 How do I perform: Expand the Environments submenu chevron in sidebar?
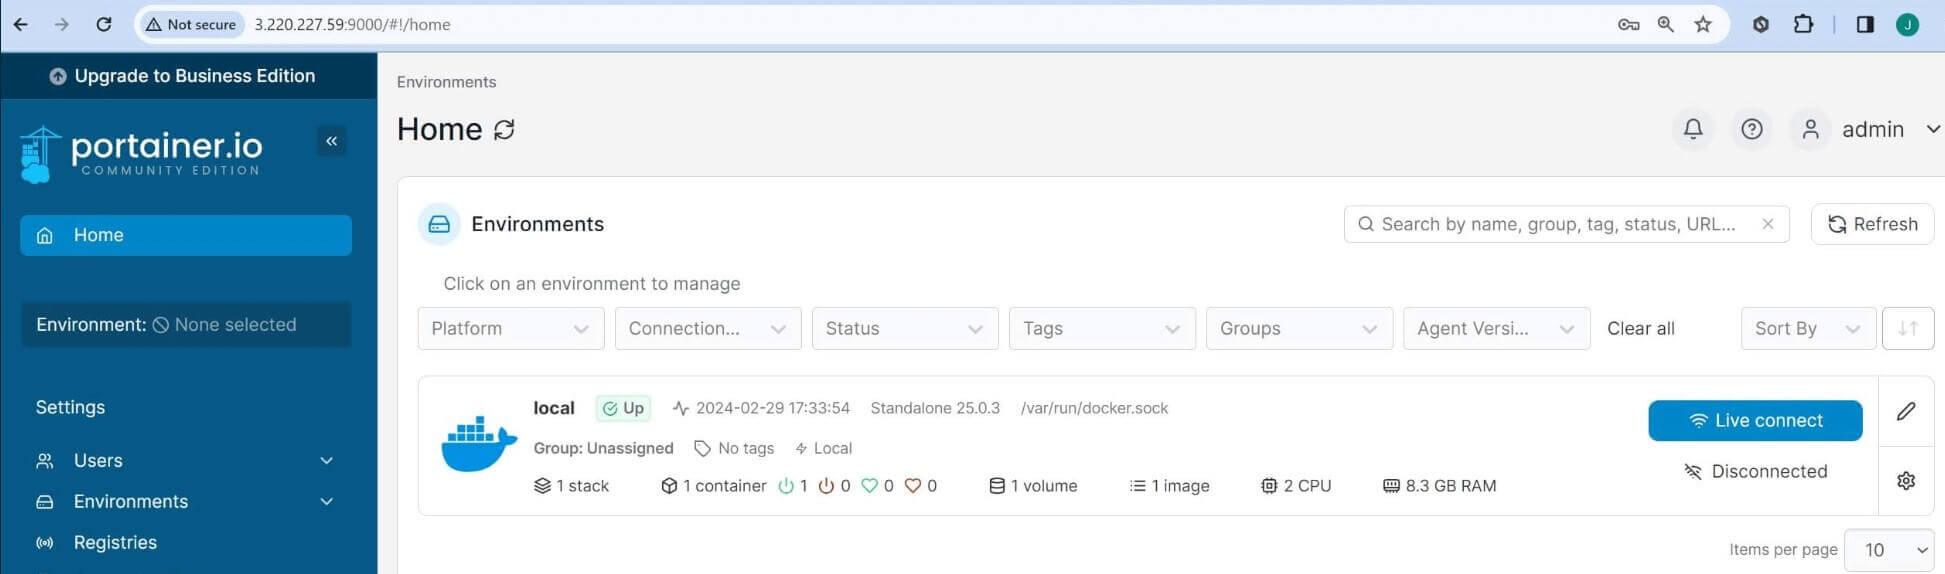click(x=326, y=502)
